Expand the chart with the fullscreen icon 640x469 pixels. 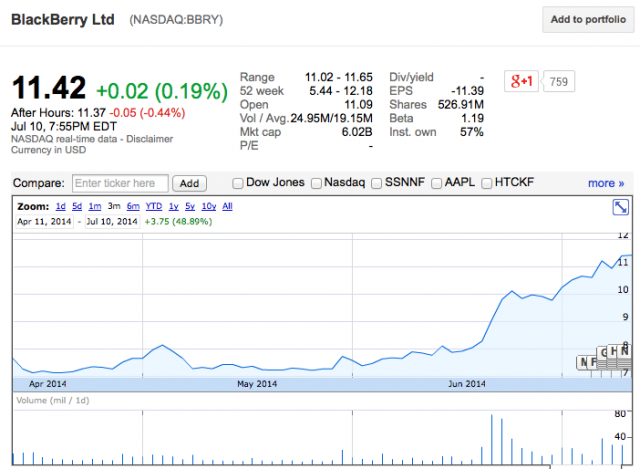(x=620, y=207)
